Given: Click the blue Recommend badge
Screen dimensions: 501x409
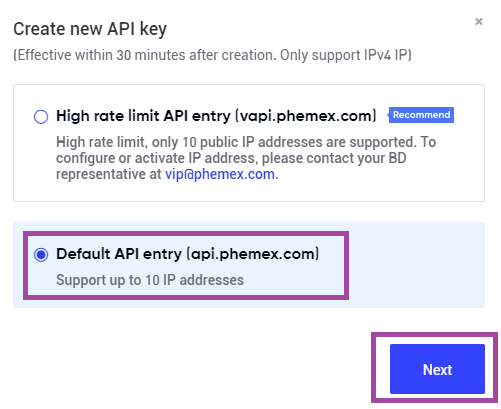Looking at the screenshot, I should [421, 115].
